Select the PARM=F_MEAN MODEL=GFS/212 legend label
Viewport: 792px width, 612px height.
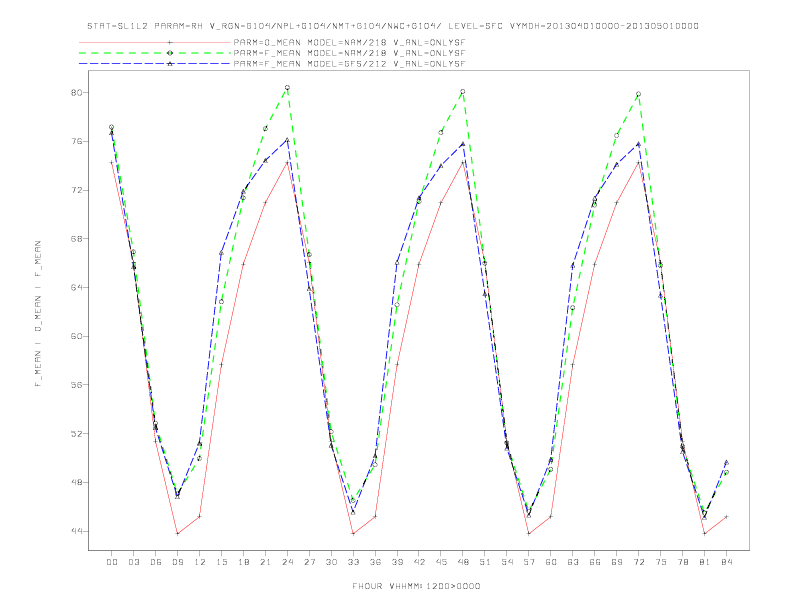(349, 64)
